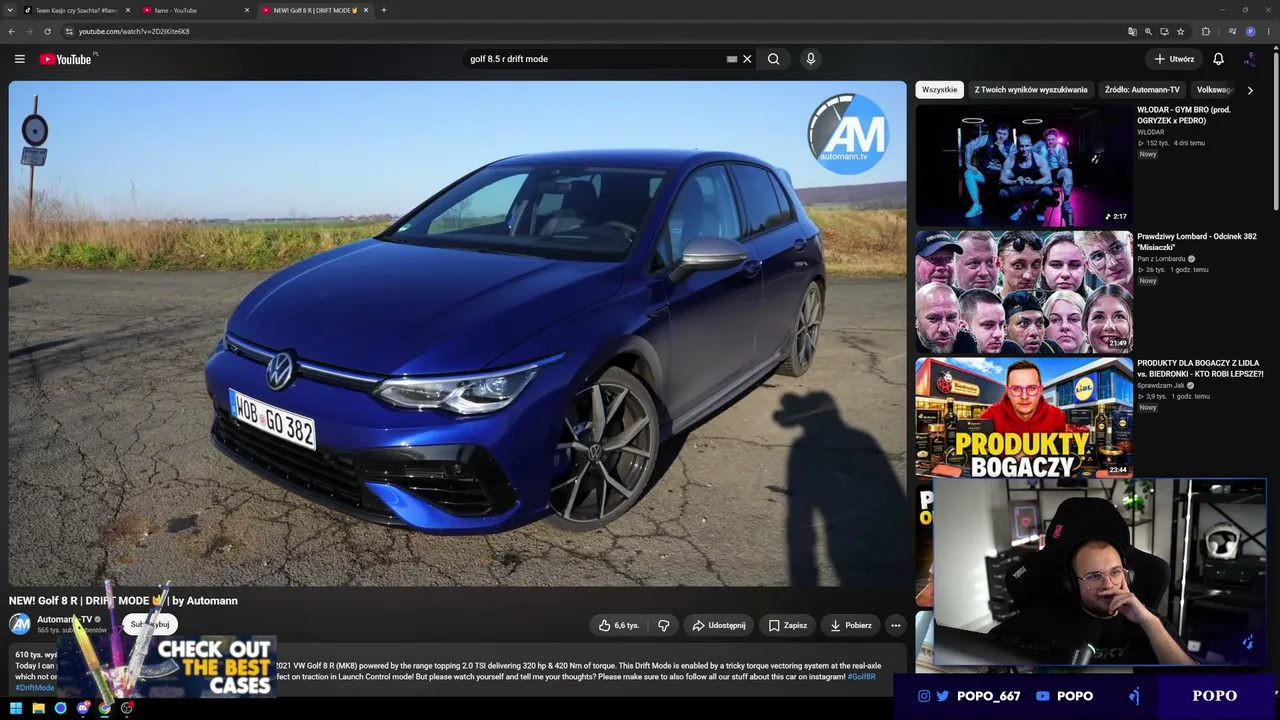Close the 'fame - YouTube' tab
Image resolution: width=1280 pixels, height=720 pixels.
click(247, 10)
